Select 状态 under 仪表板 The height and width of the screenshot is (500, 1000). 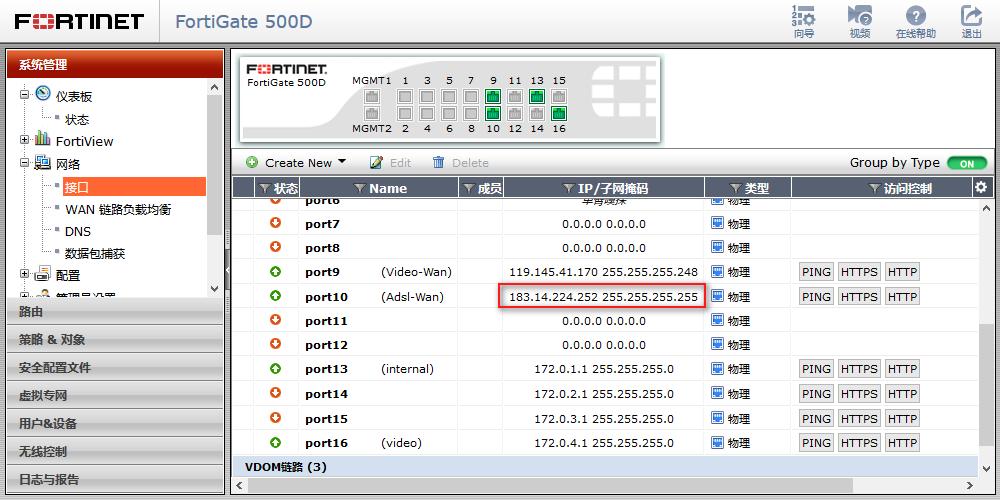click(x=77, y=119)
